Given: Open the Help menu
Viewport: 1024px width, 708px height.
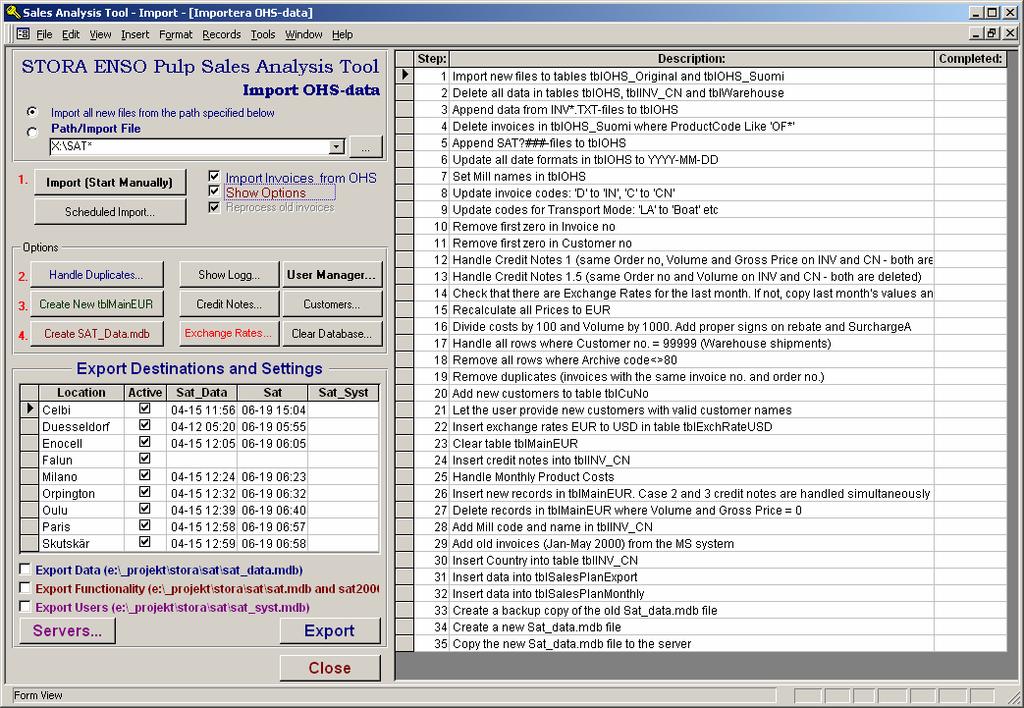Looking at the screenshot, I should [x=342, y=35].
